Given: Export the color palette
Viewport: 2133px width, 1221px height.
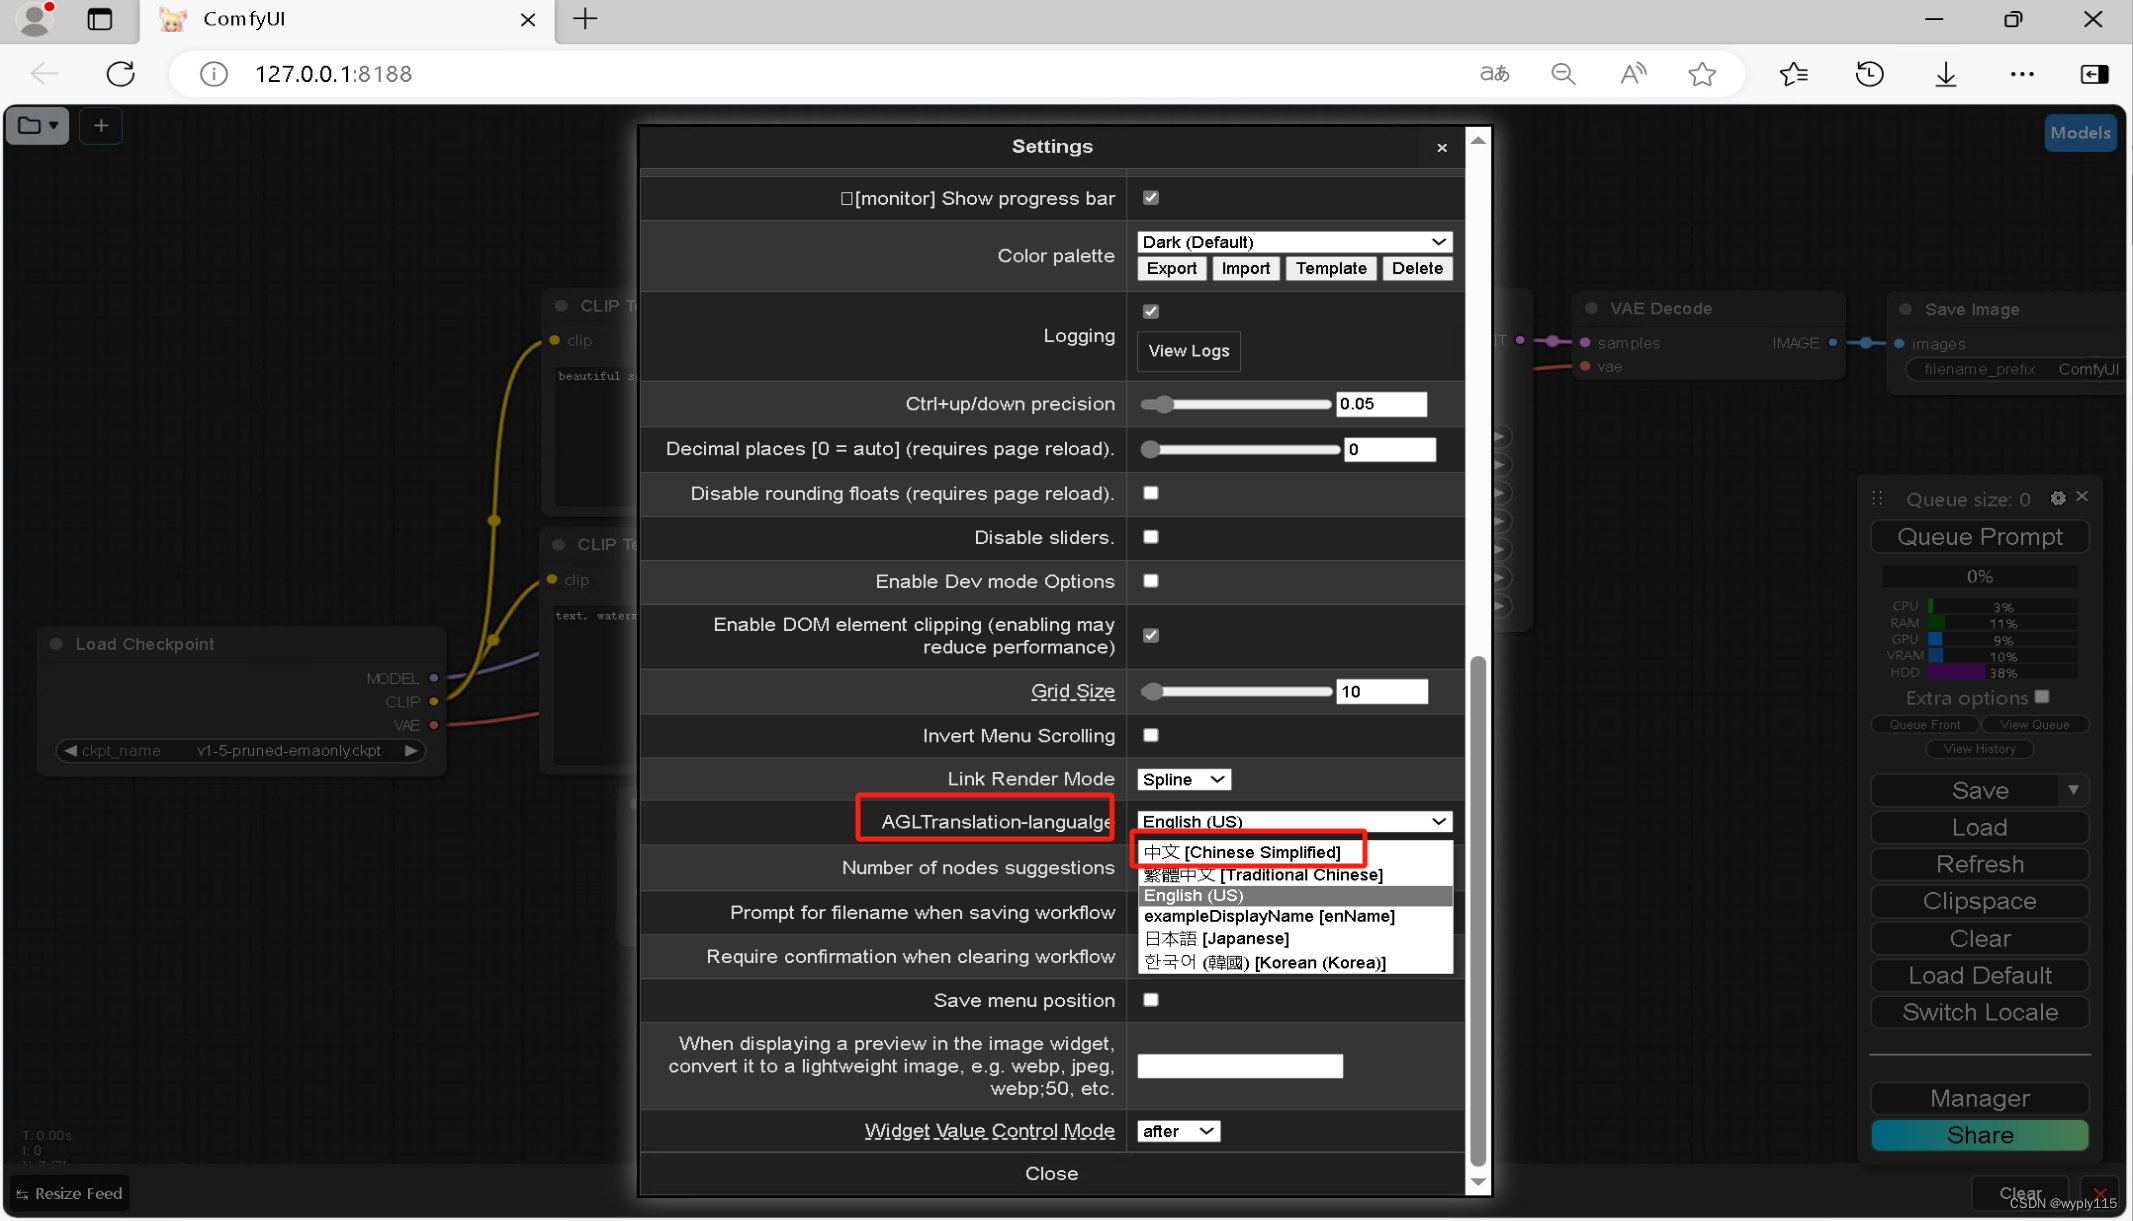Looking at the screenshot, I should pos(1171,268).
